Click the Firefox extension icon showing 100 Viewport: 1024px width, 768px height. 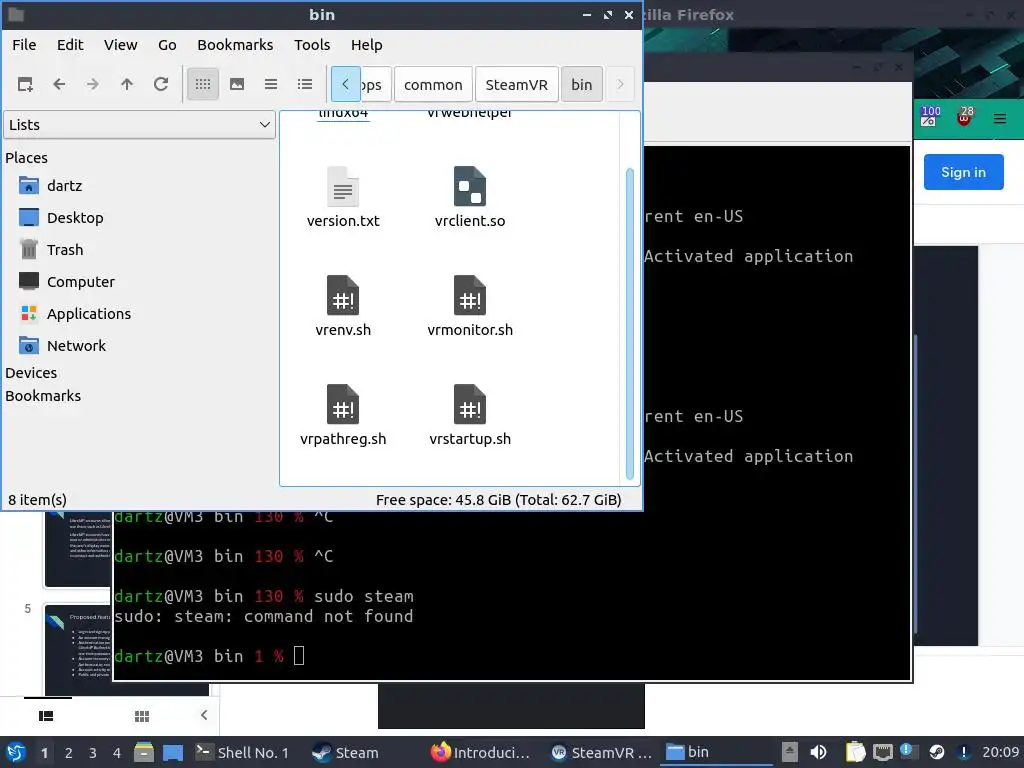click(x=929, y=116)
